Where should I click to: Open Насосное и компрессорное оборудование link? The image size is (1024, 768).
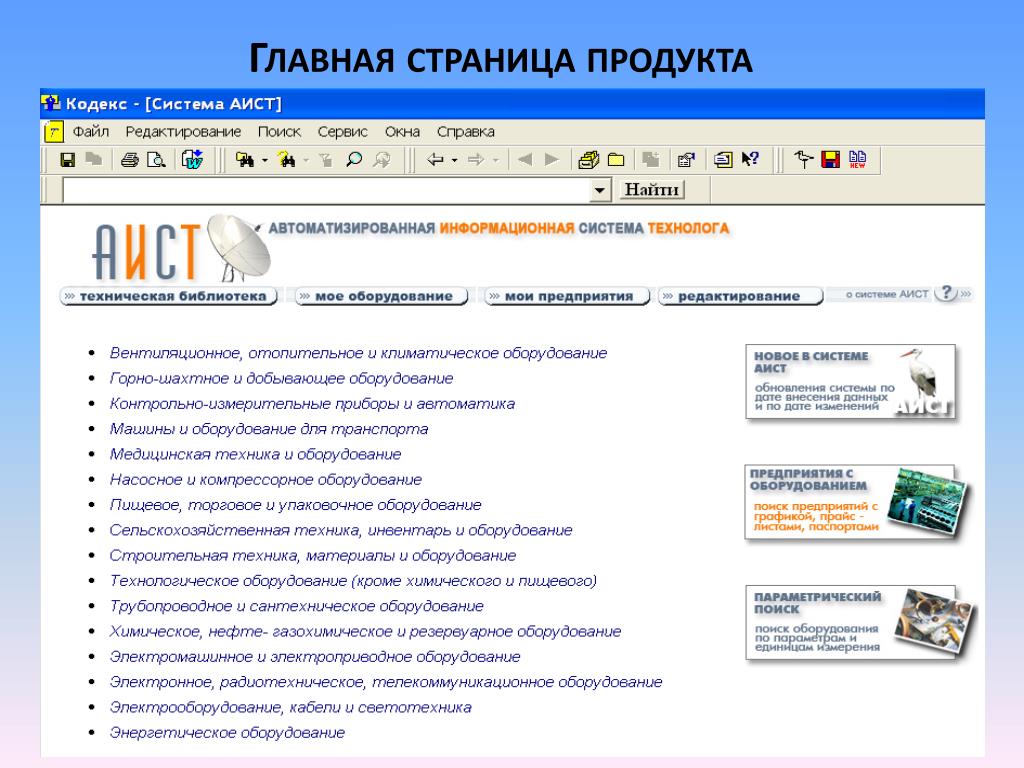tap(266, 480)
